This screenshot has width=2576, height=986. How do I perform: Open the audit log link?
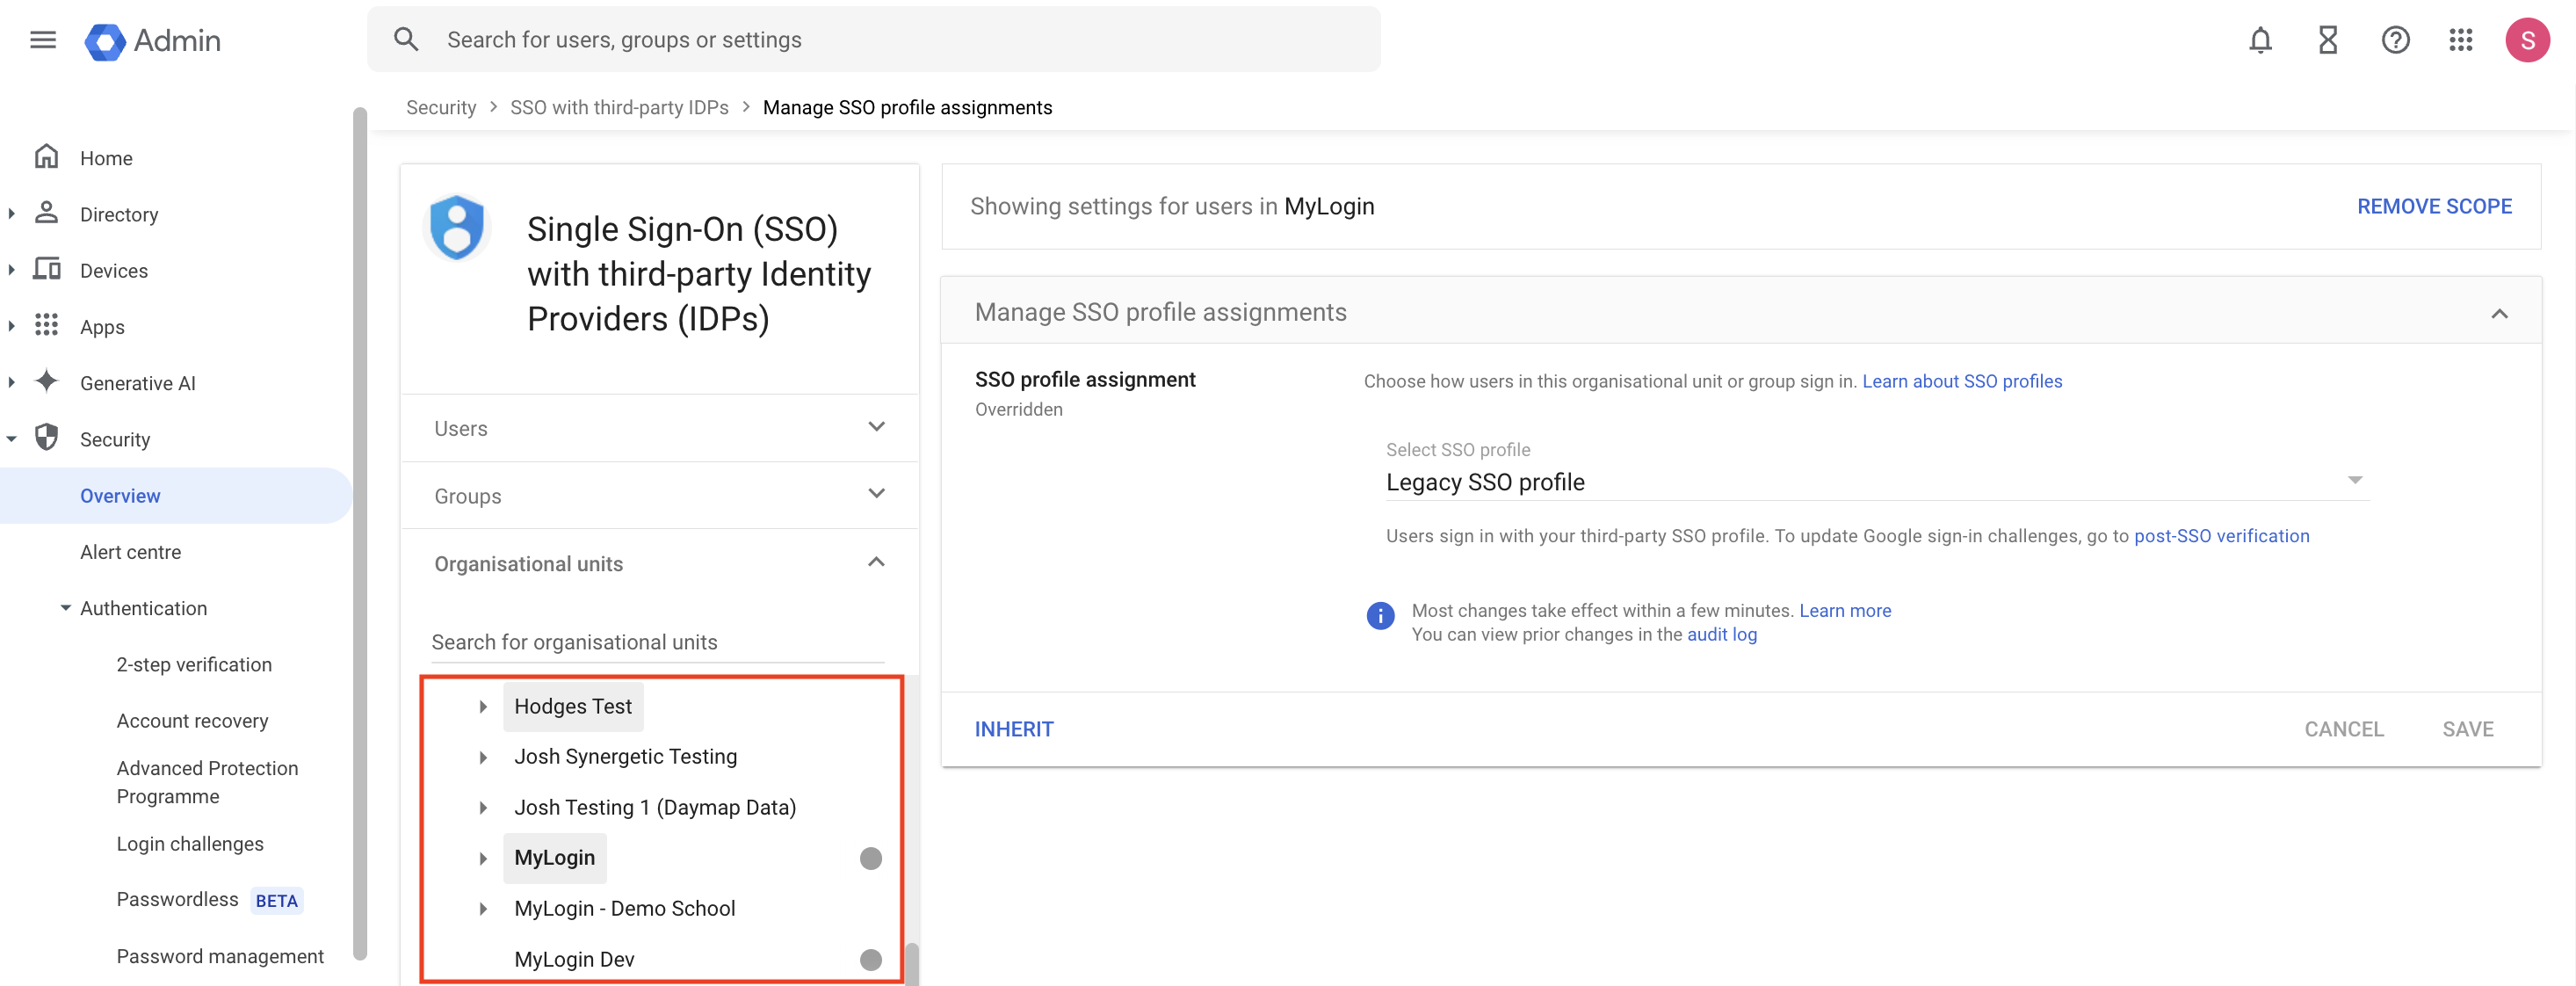click(1721, 634)
